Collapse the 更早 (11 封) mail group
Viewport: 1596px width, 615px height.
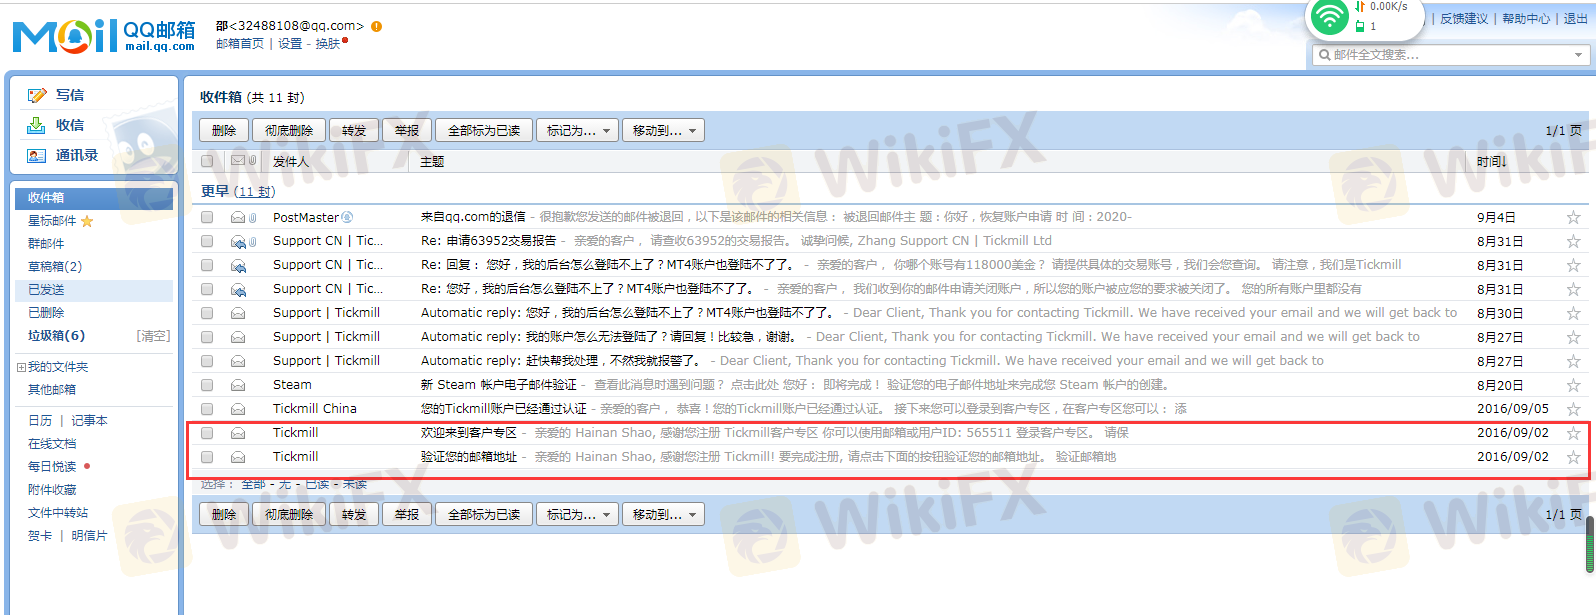238,191
